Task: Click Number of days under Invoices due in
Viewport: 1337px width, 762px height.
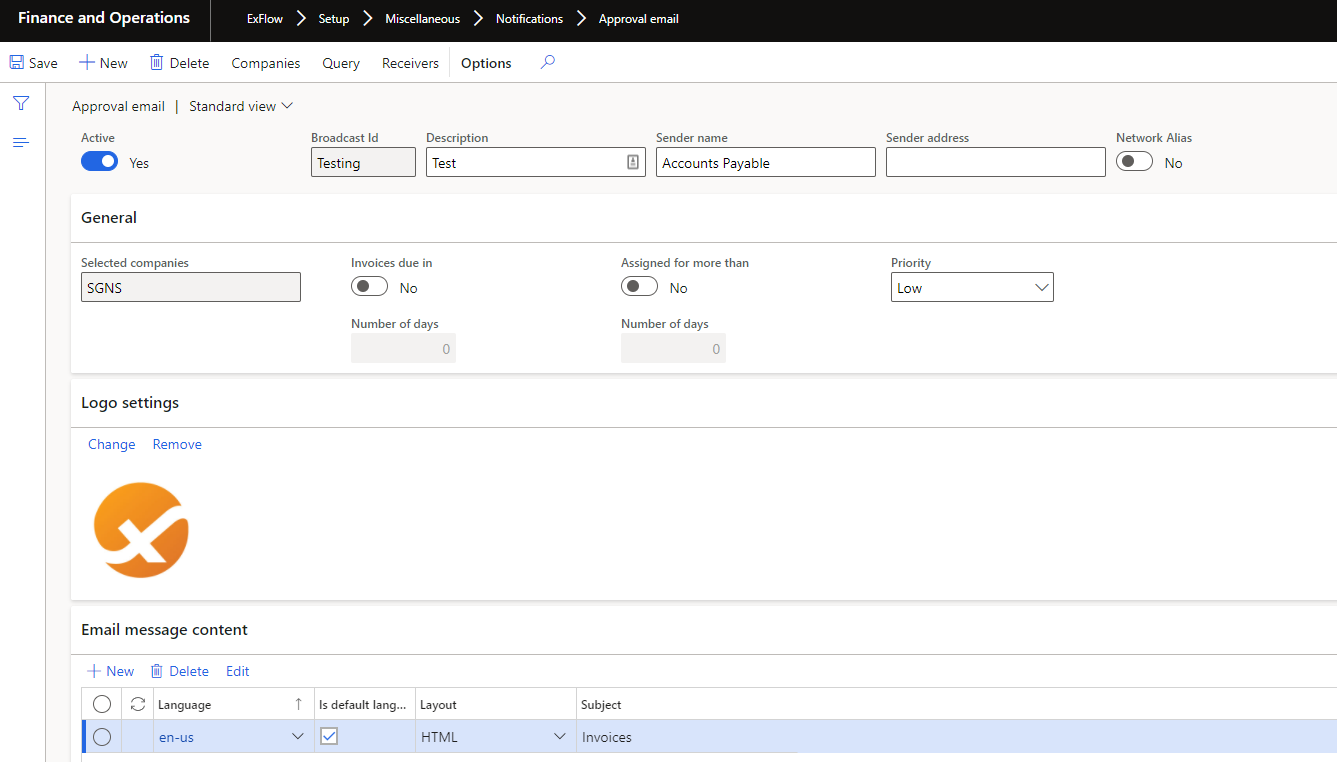Action: [x=403, y=348]
